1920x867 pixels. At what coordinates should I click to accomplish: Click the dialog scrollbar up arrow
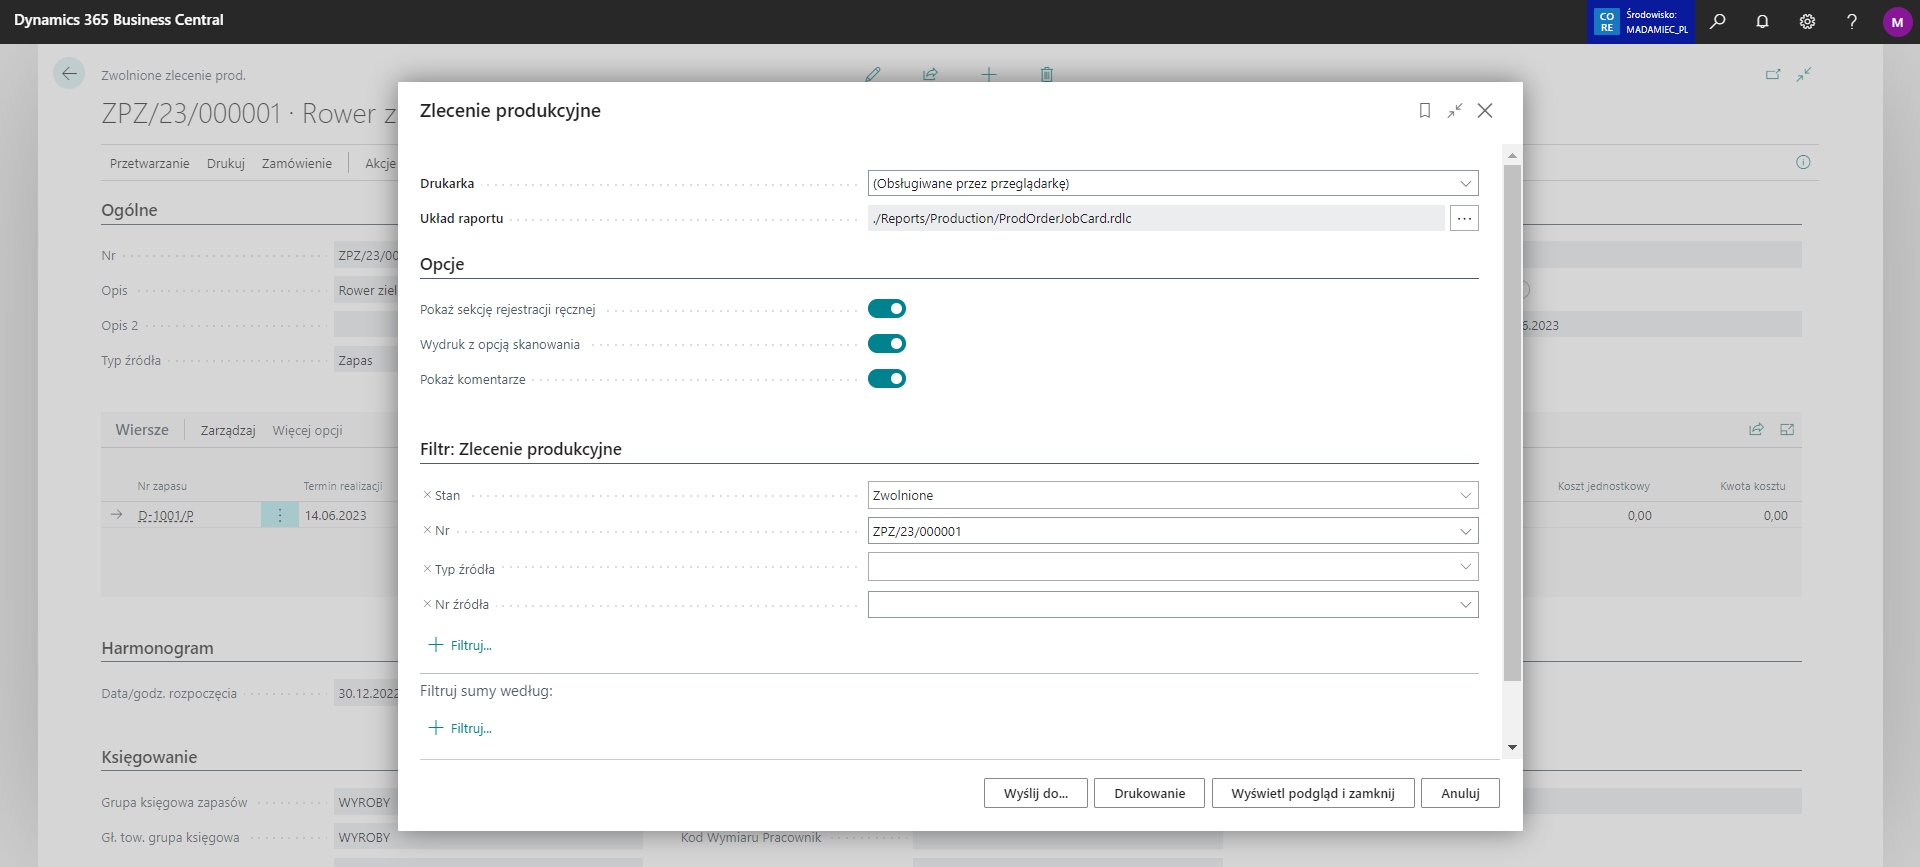1512,155
